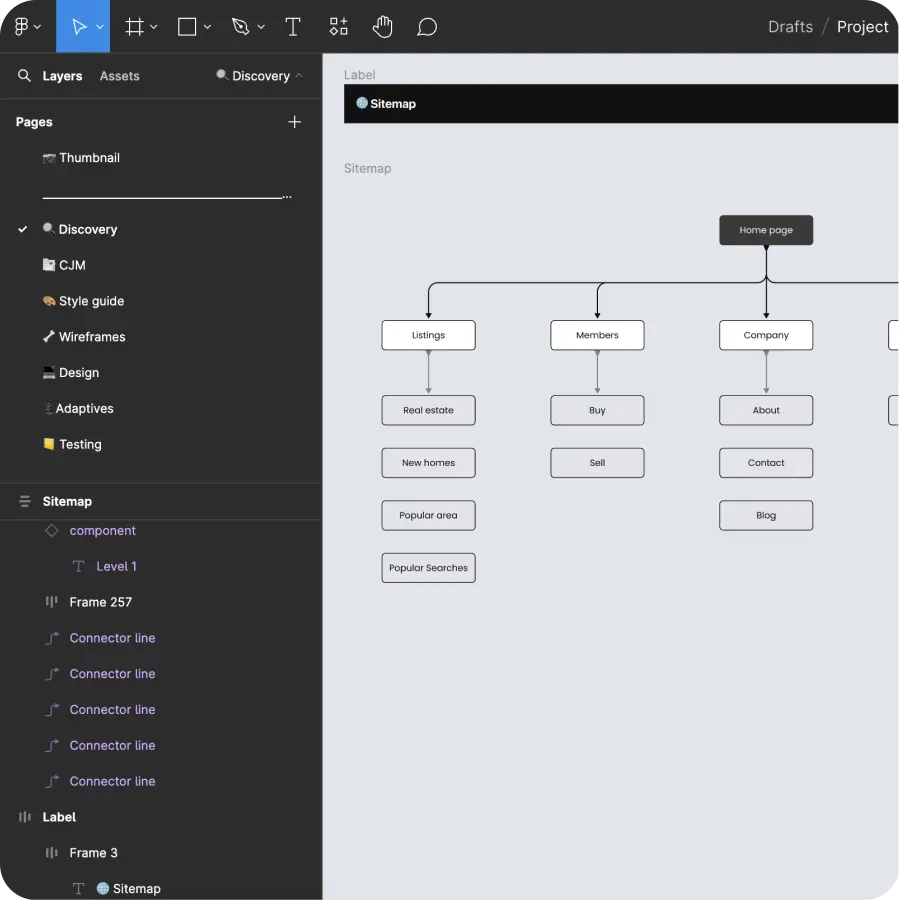
Task: Select the Wireframes page
Action: [94, 337]
